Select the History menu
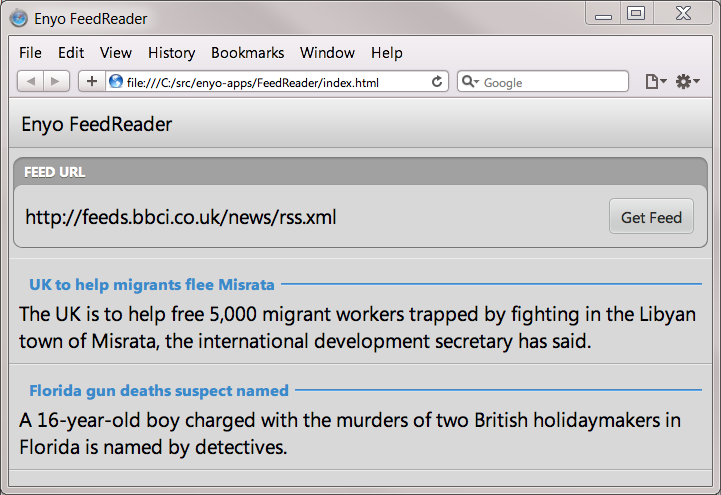 171,53
